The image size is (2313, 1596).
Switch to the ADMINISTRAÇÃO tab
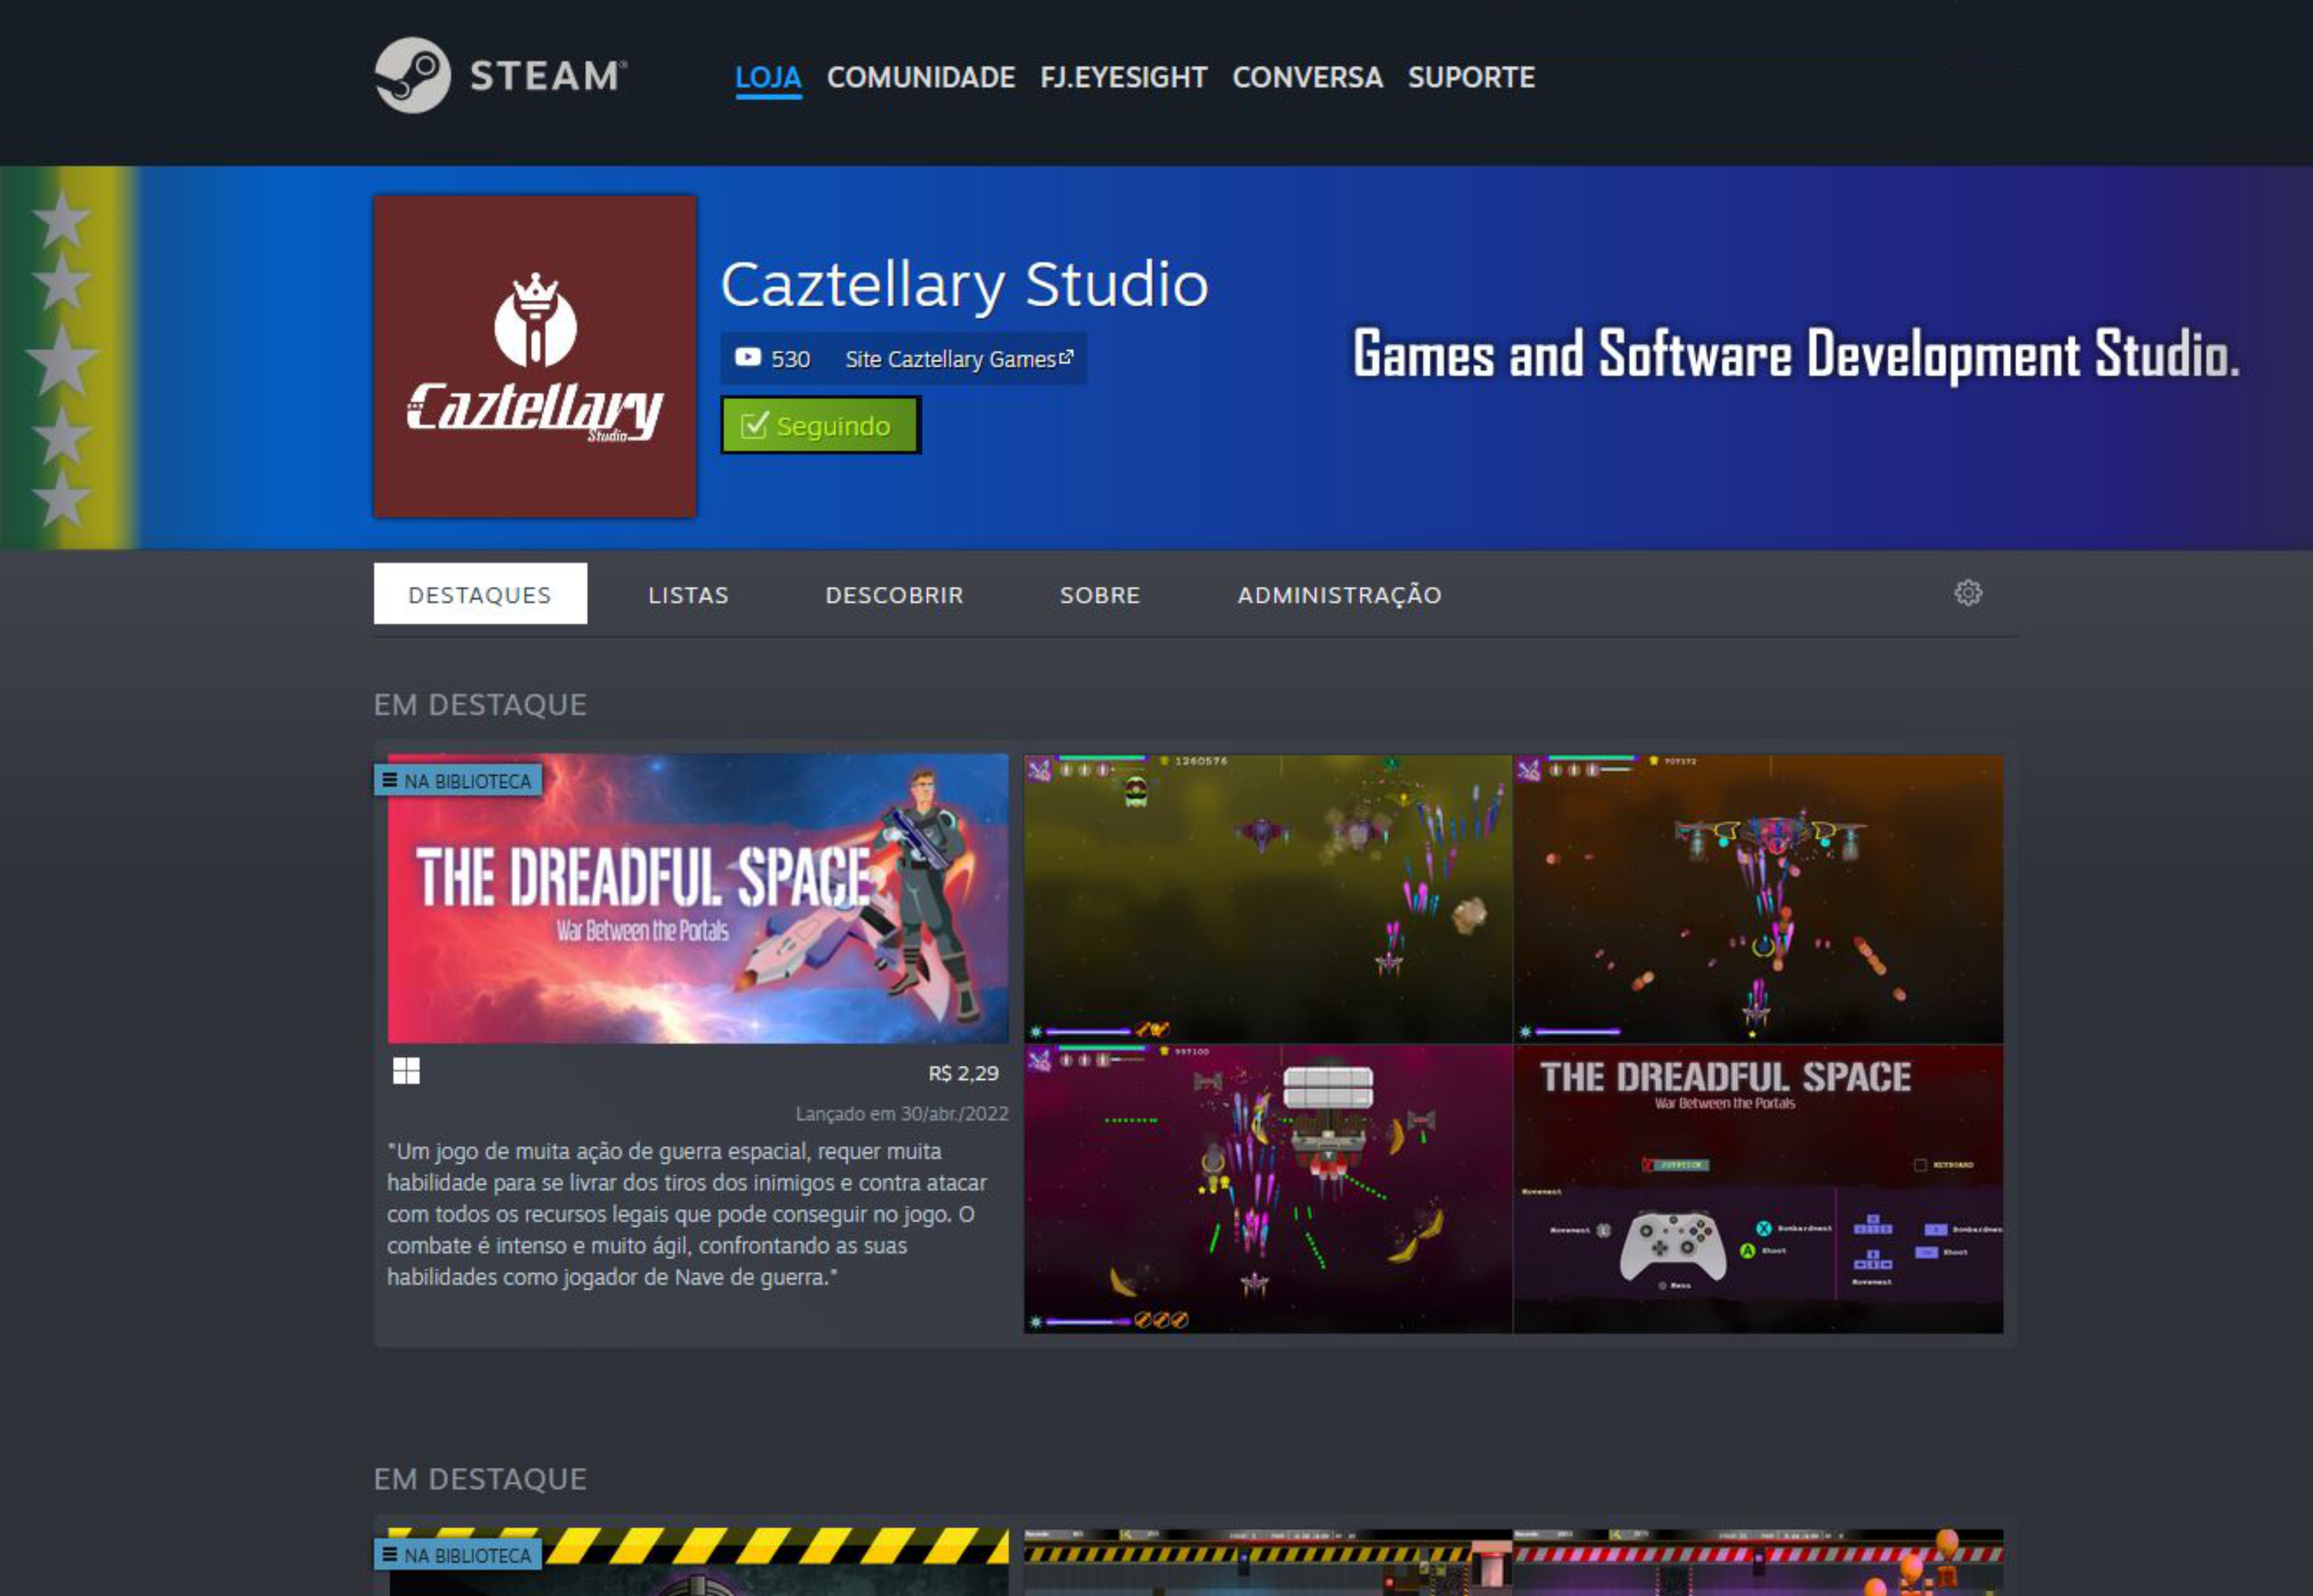[x=1339, y=595]
